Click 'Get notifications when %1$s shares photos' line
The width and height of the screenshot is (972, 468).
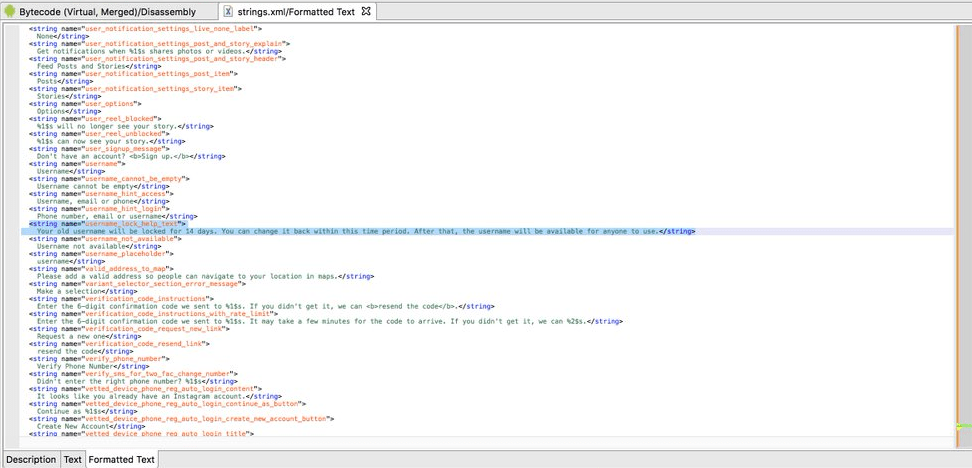click(x=159, y=51)
